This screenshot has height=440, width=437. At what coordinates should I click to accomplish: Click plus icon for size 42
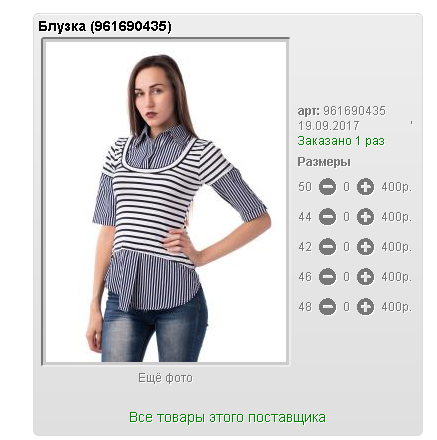point(365,247)
